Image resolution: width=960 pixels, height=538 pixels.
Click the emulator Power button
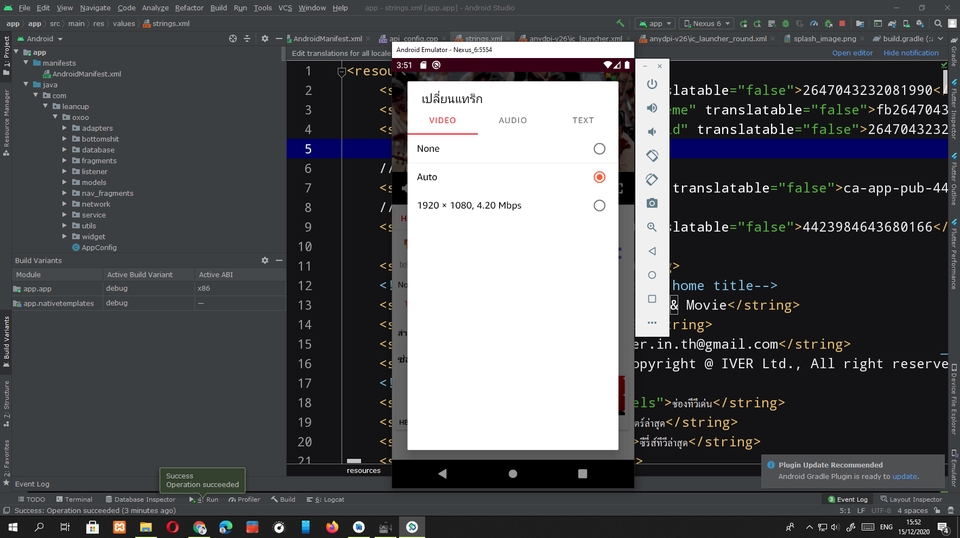652,84
